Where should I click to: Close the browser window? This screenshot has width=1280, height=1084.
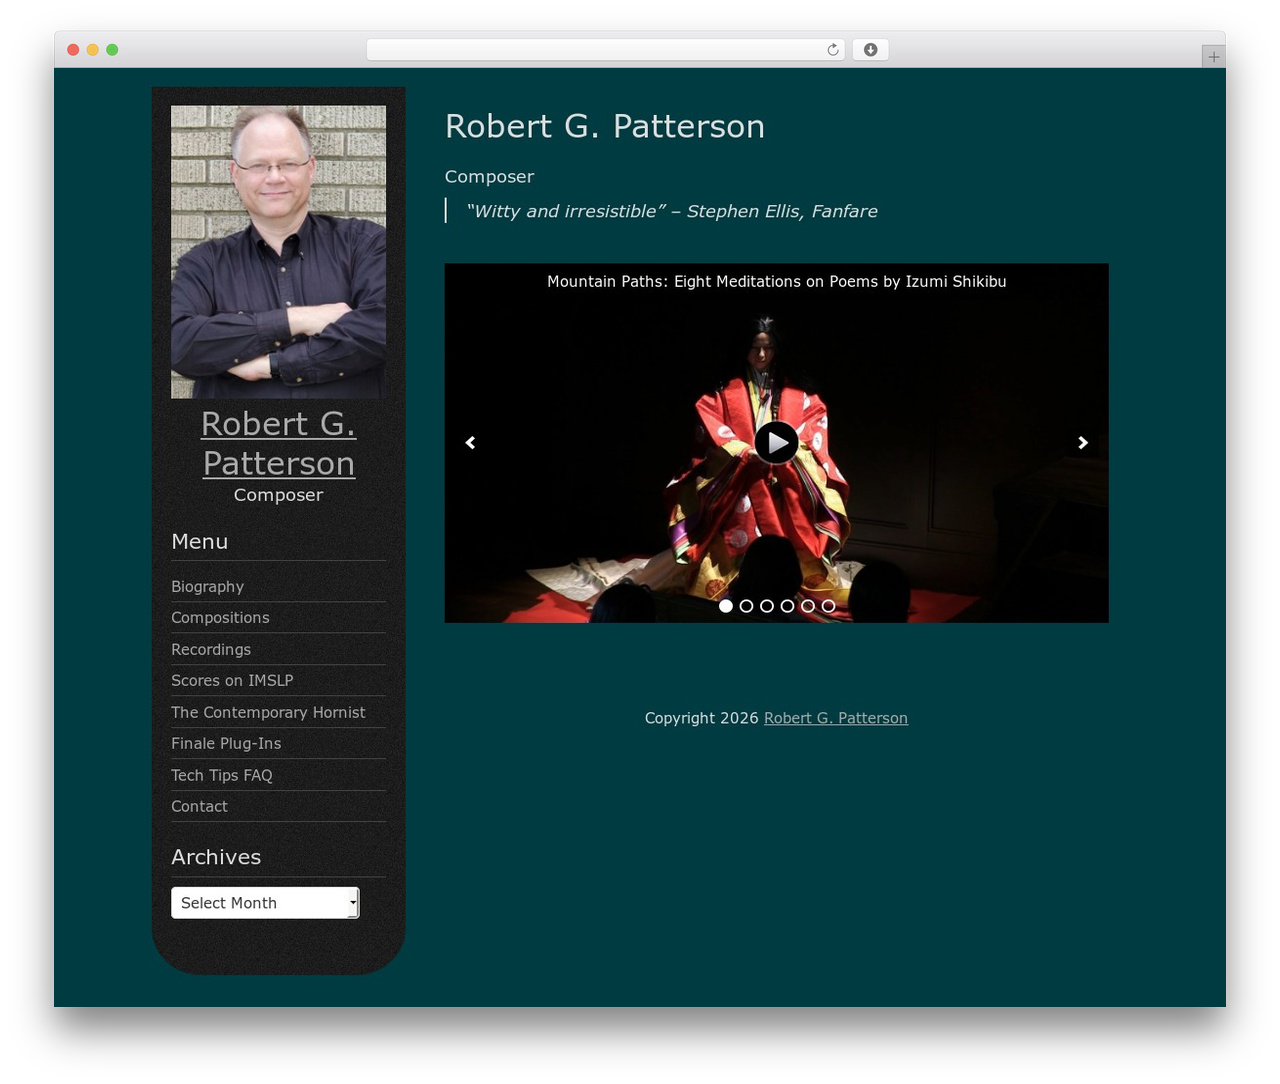point(73,50)
